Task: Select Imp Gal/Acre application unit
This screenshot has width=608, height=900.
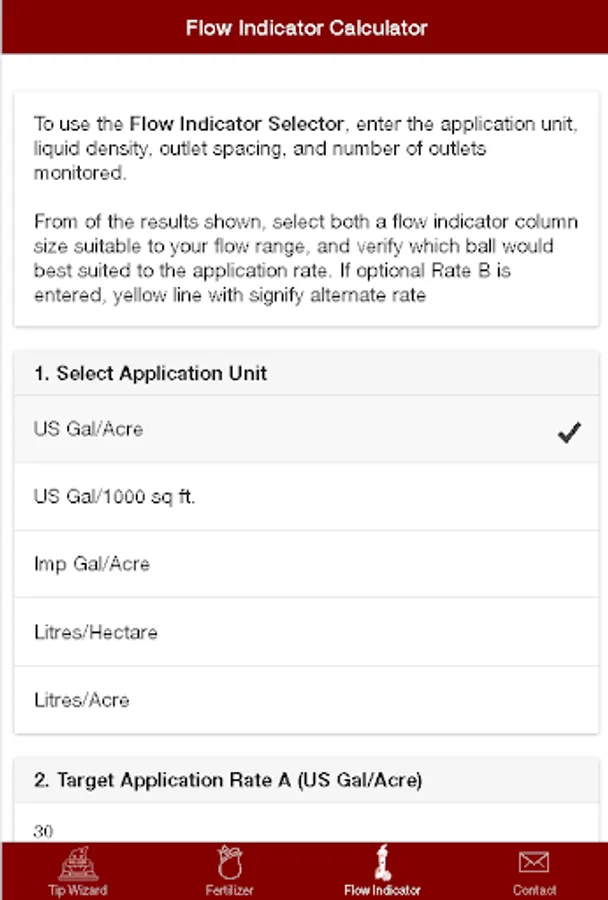Action: [x=92, y=564]
